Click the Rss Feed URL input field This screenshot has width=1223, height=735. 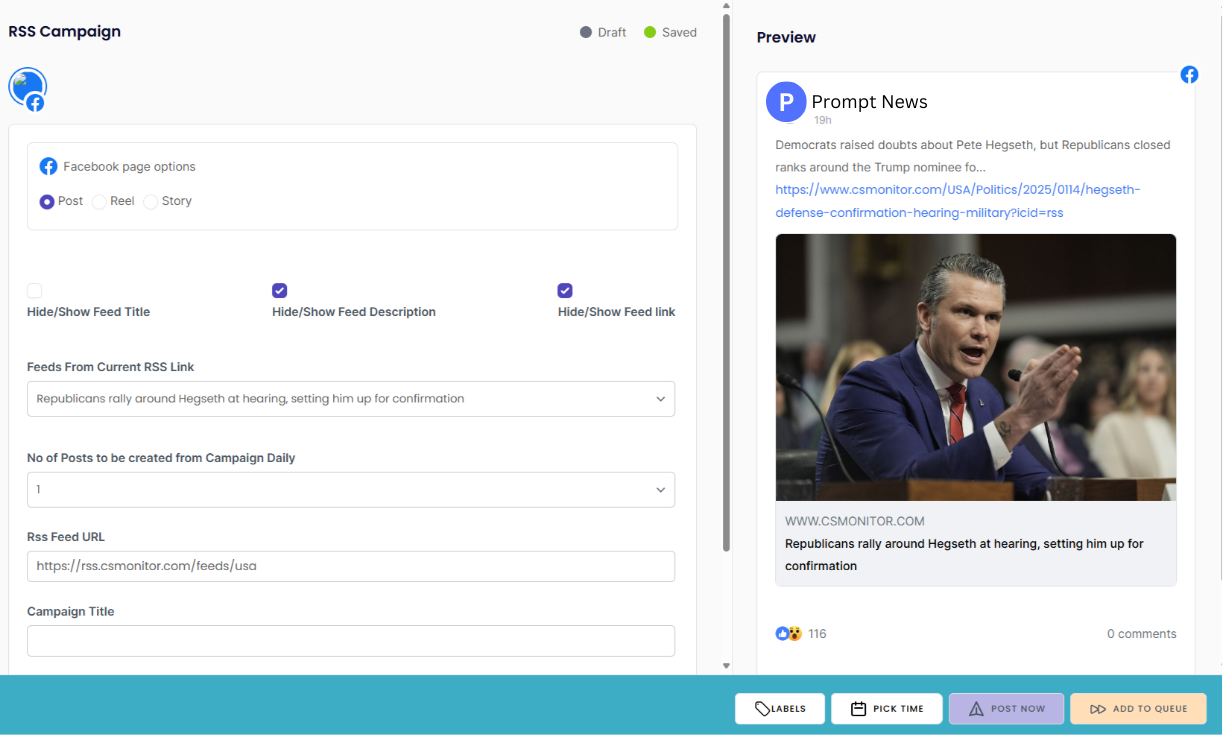[351, 566]
